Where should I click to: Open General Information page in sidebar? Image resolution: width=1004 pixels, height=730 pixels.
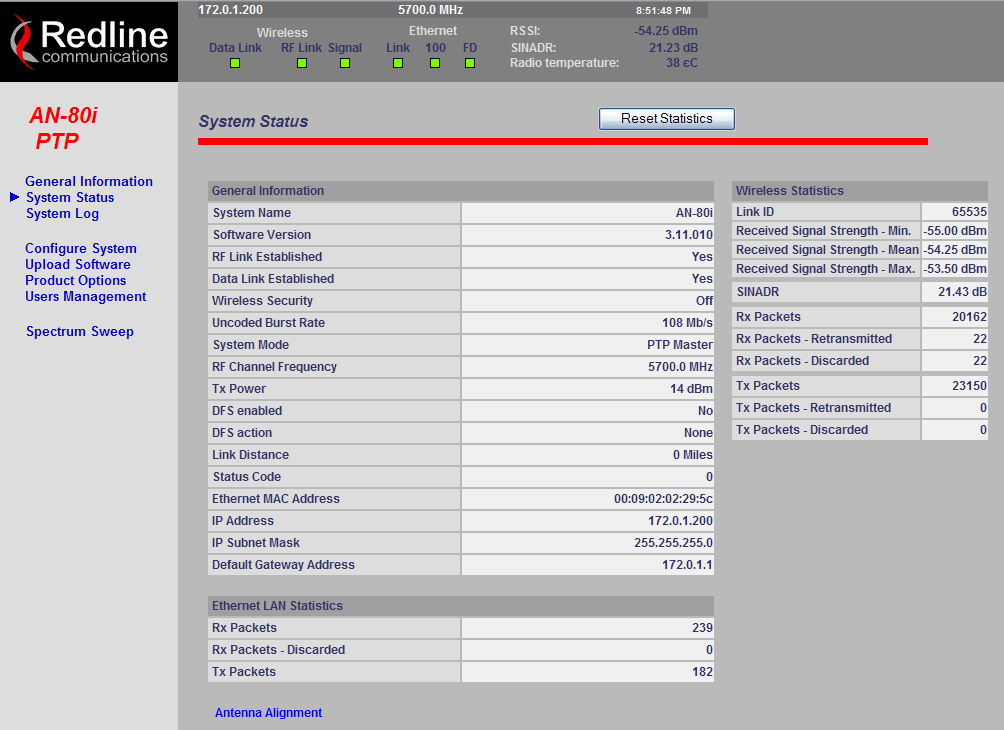pos(89,182)
